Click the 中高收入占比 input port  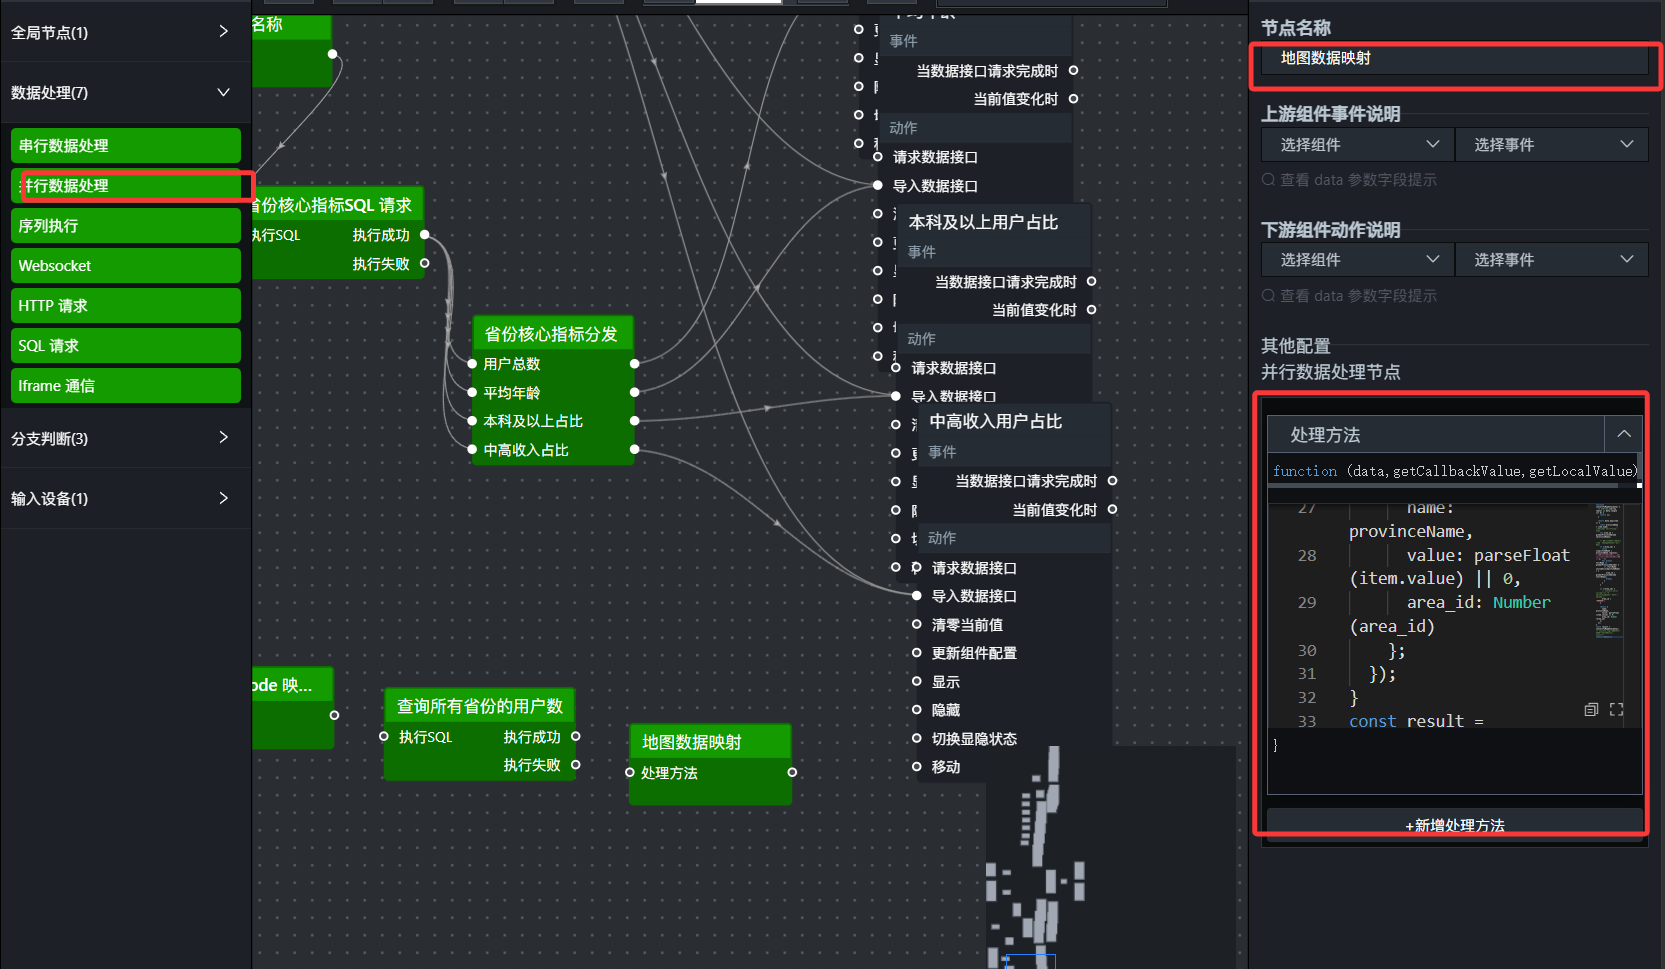pos(472,450)
